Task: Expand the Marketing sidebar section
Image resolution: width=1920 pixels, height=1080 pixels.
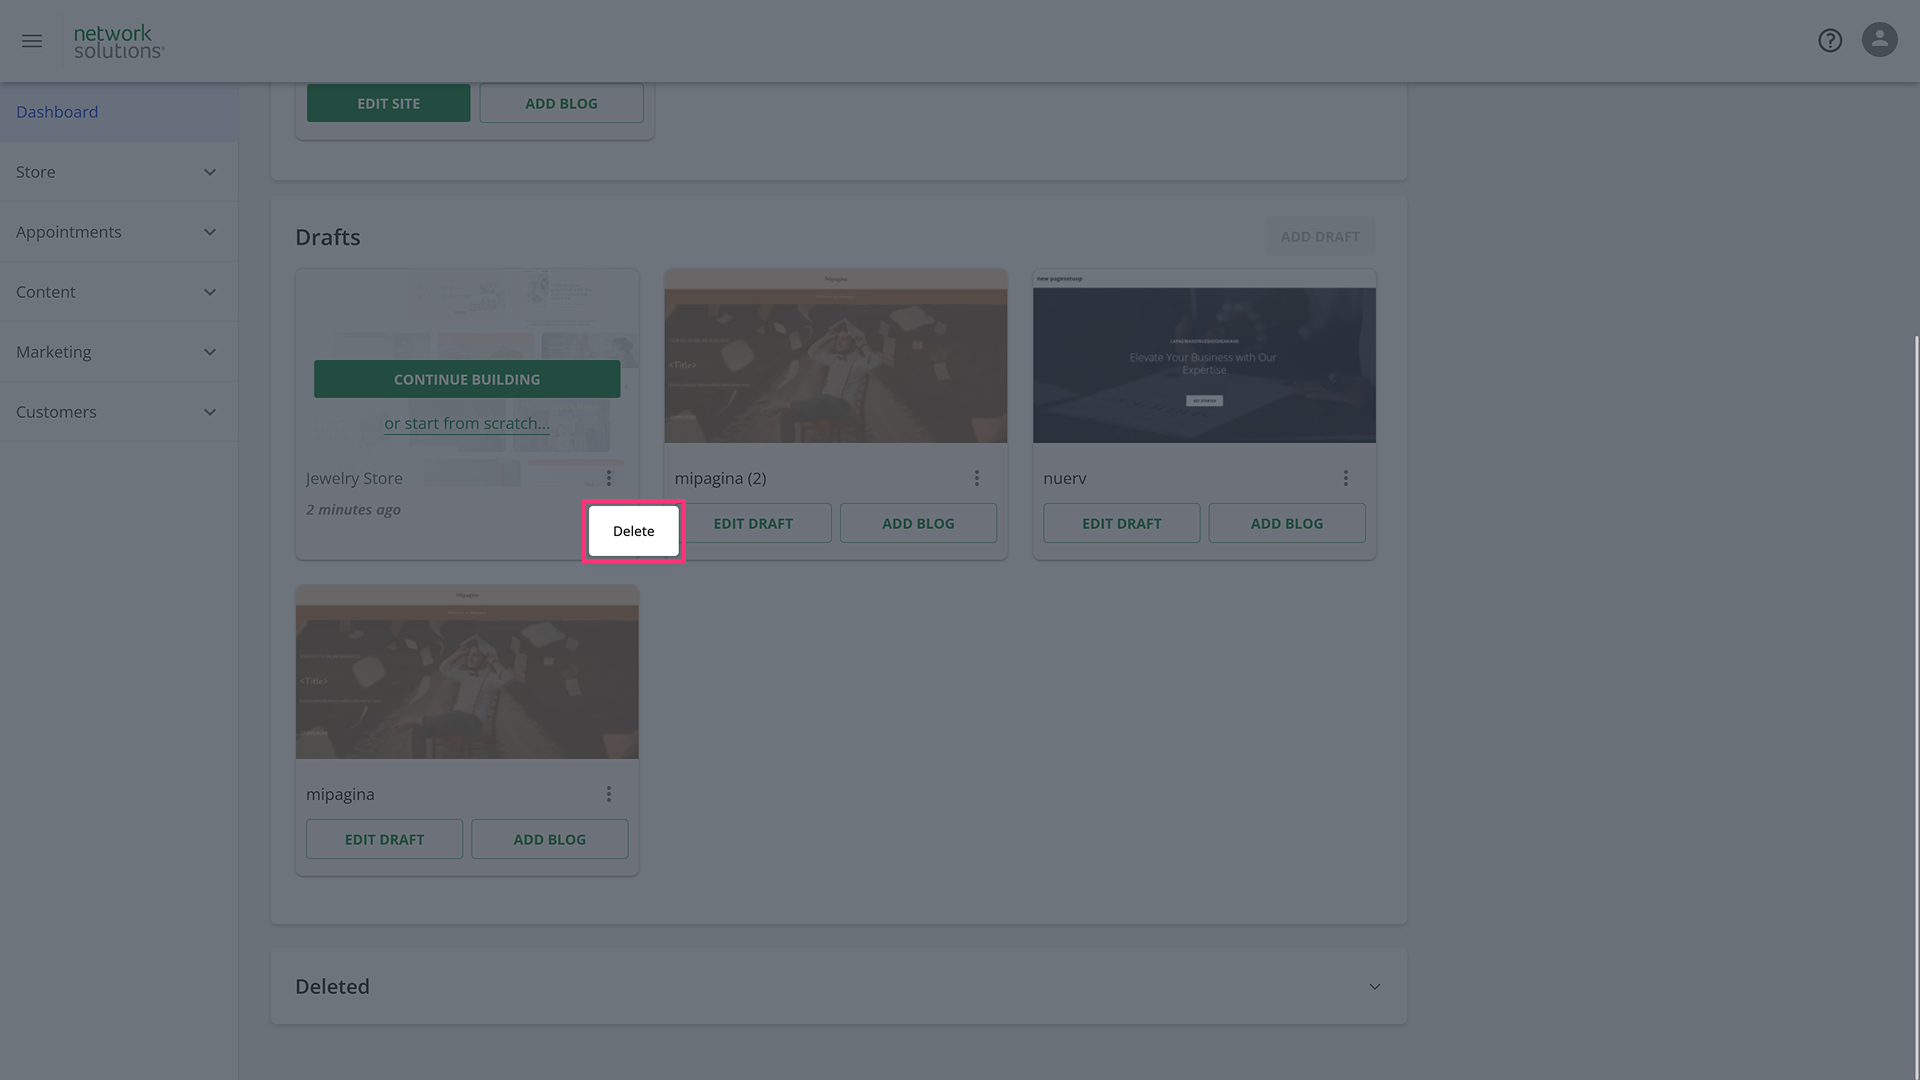Action: (x=118, y=352)
